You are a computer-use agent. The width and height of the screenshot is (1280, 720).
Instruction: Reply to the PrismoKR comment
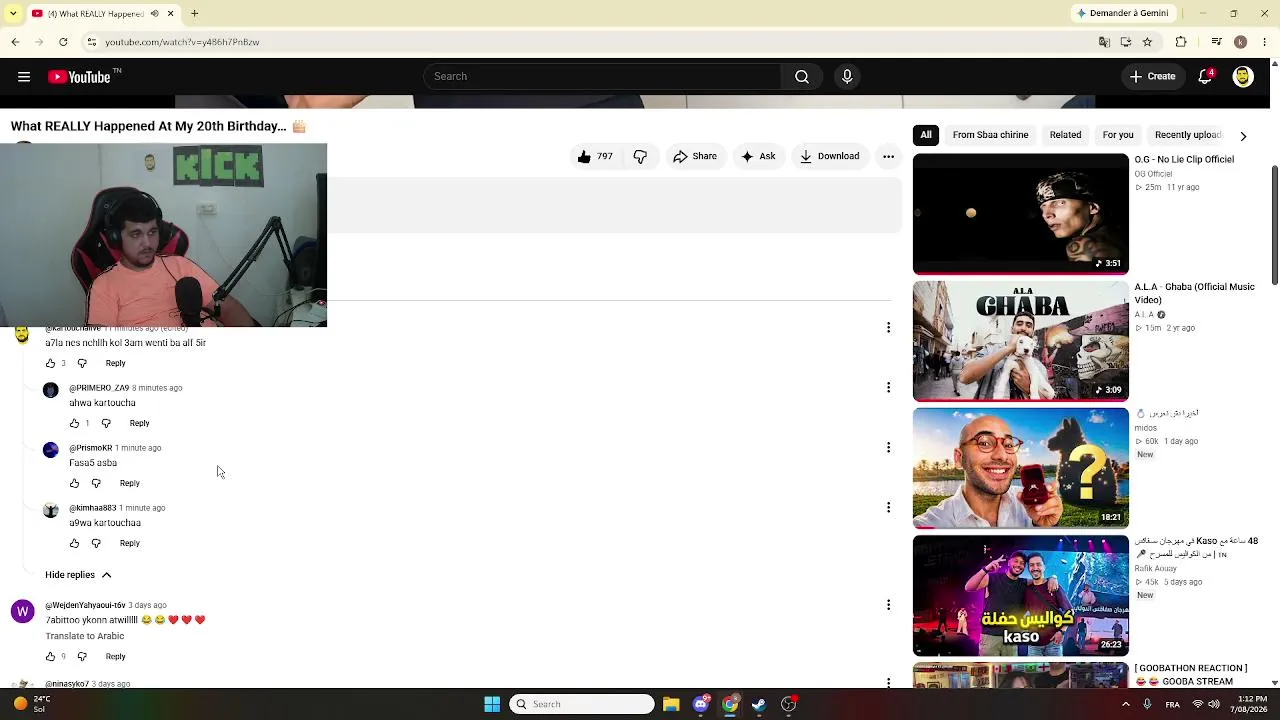tap(129, 484)
